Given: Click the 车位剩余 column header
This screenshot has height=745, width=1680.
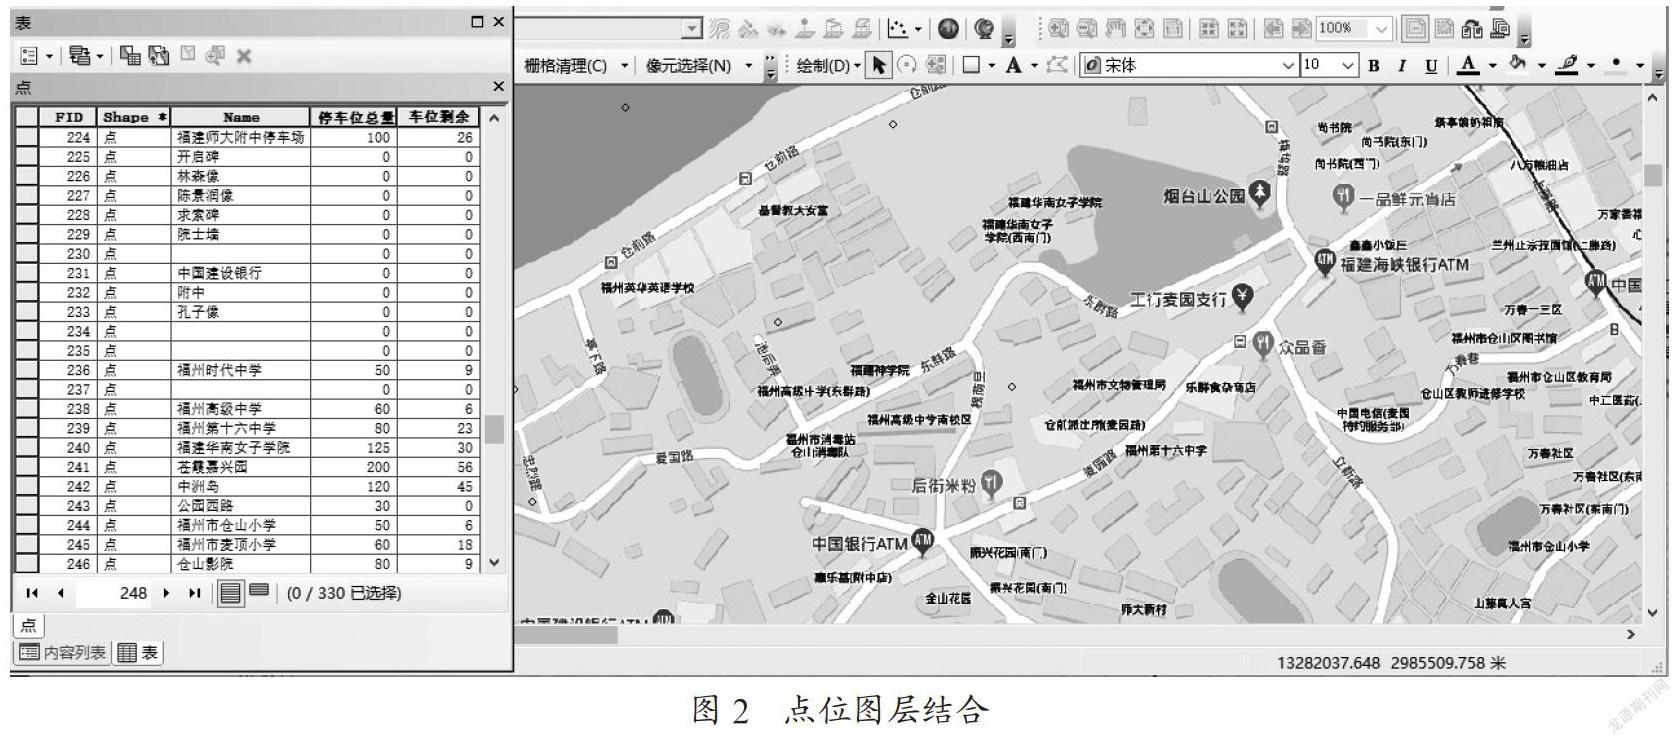Looking at the screenshot, I should pos(438,117).
